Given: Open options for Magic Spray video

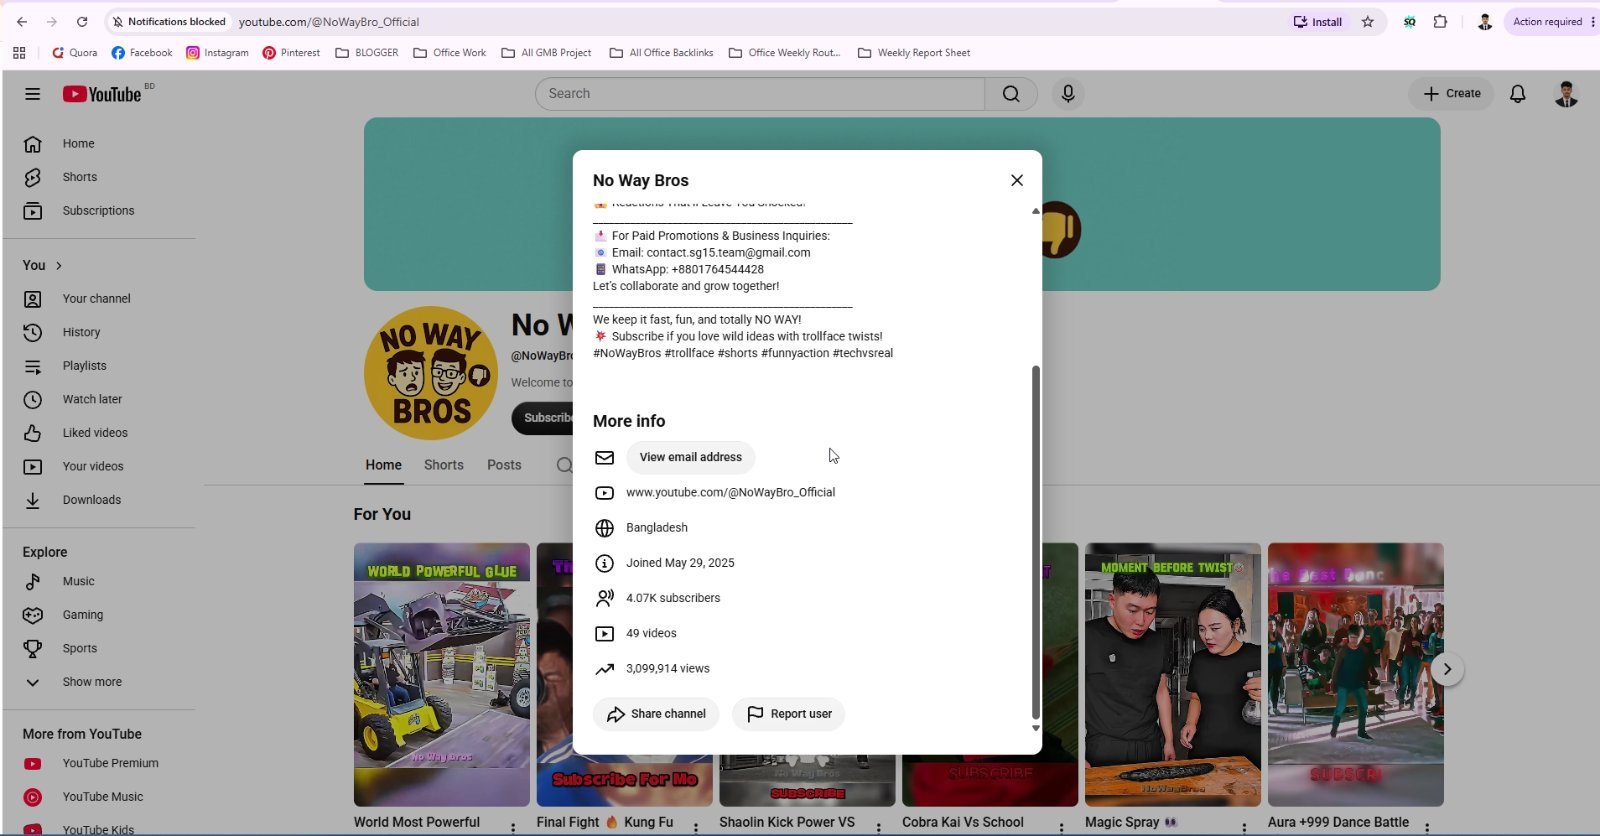Looking at the screenshot, I should (1244, 826).
